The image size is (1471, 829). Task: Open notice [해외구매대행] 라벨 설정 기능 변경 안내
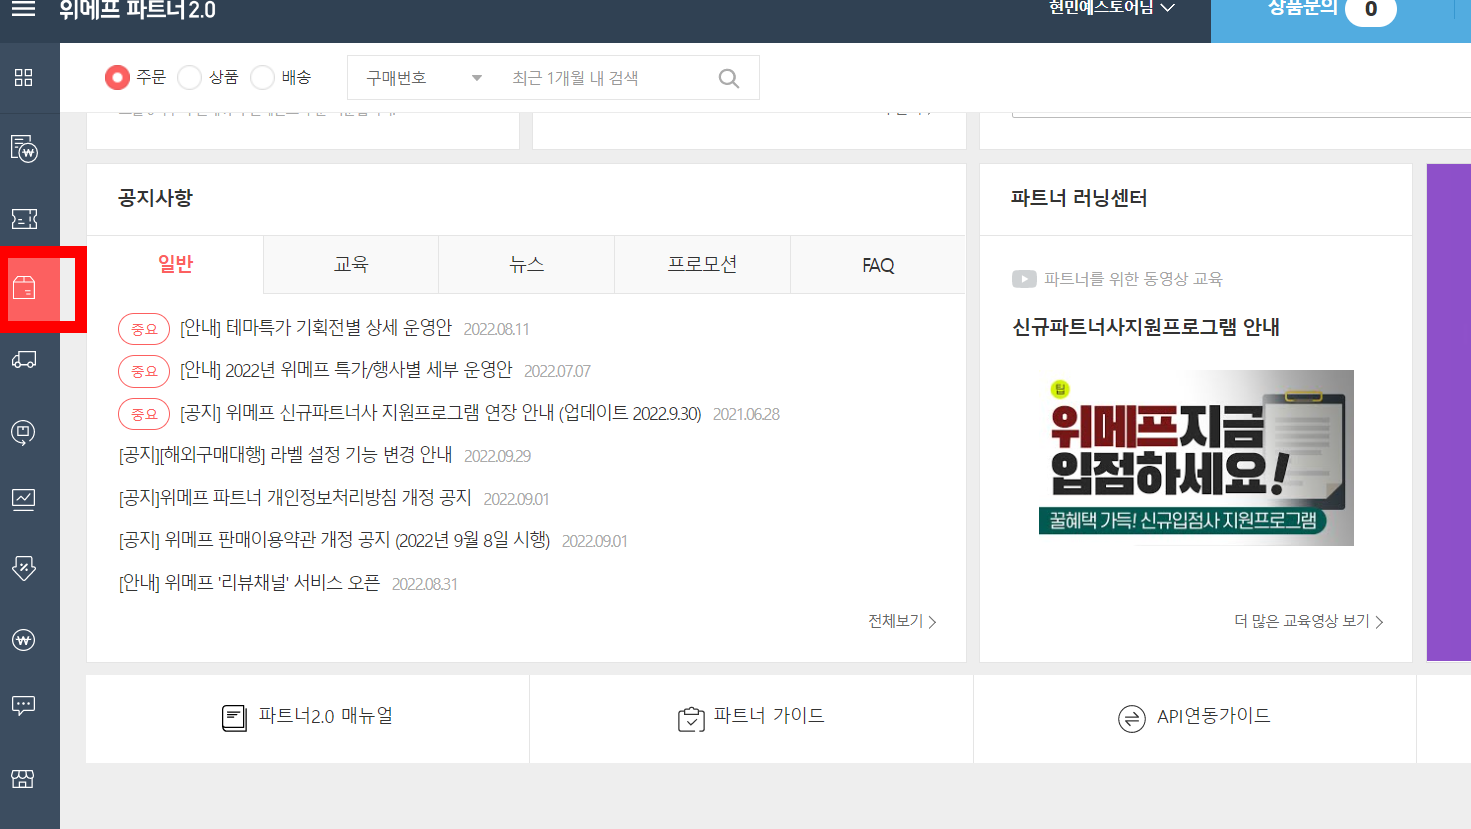pyautogui.click(x=285, y=455)
